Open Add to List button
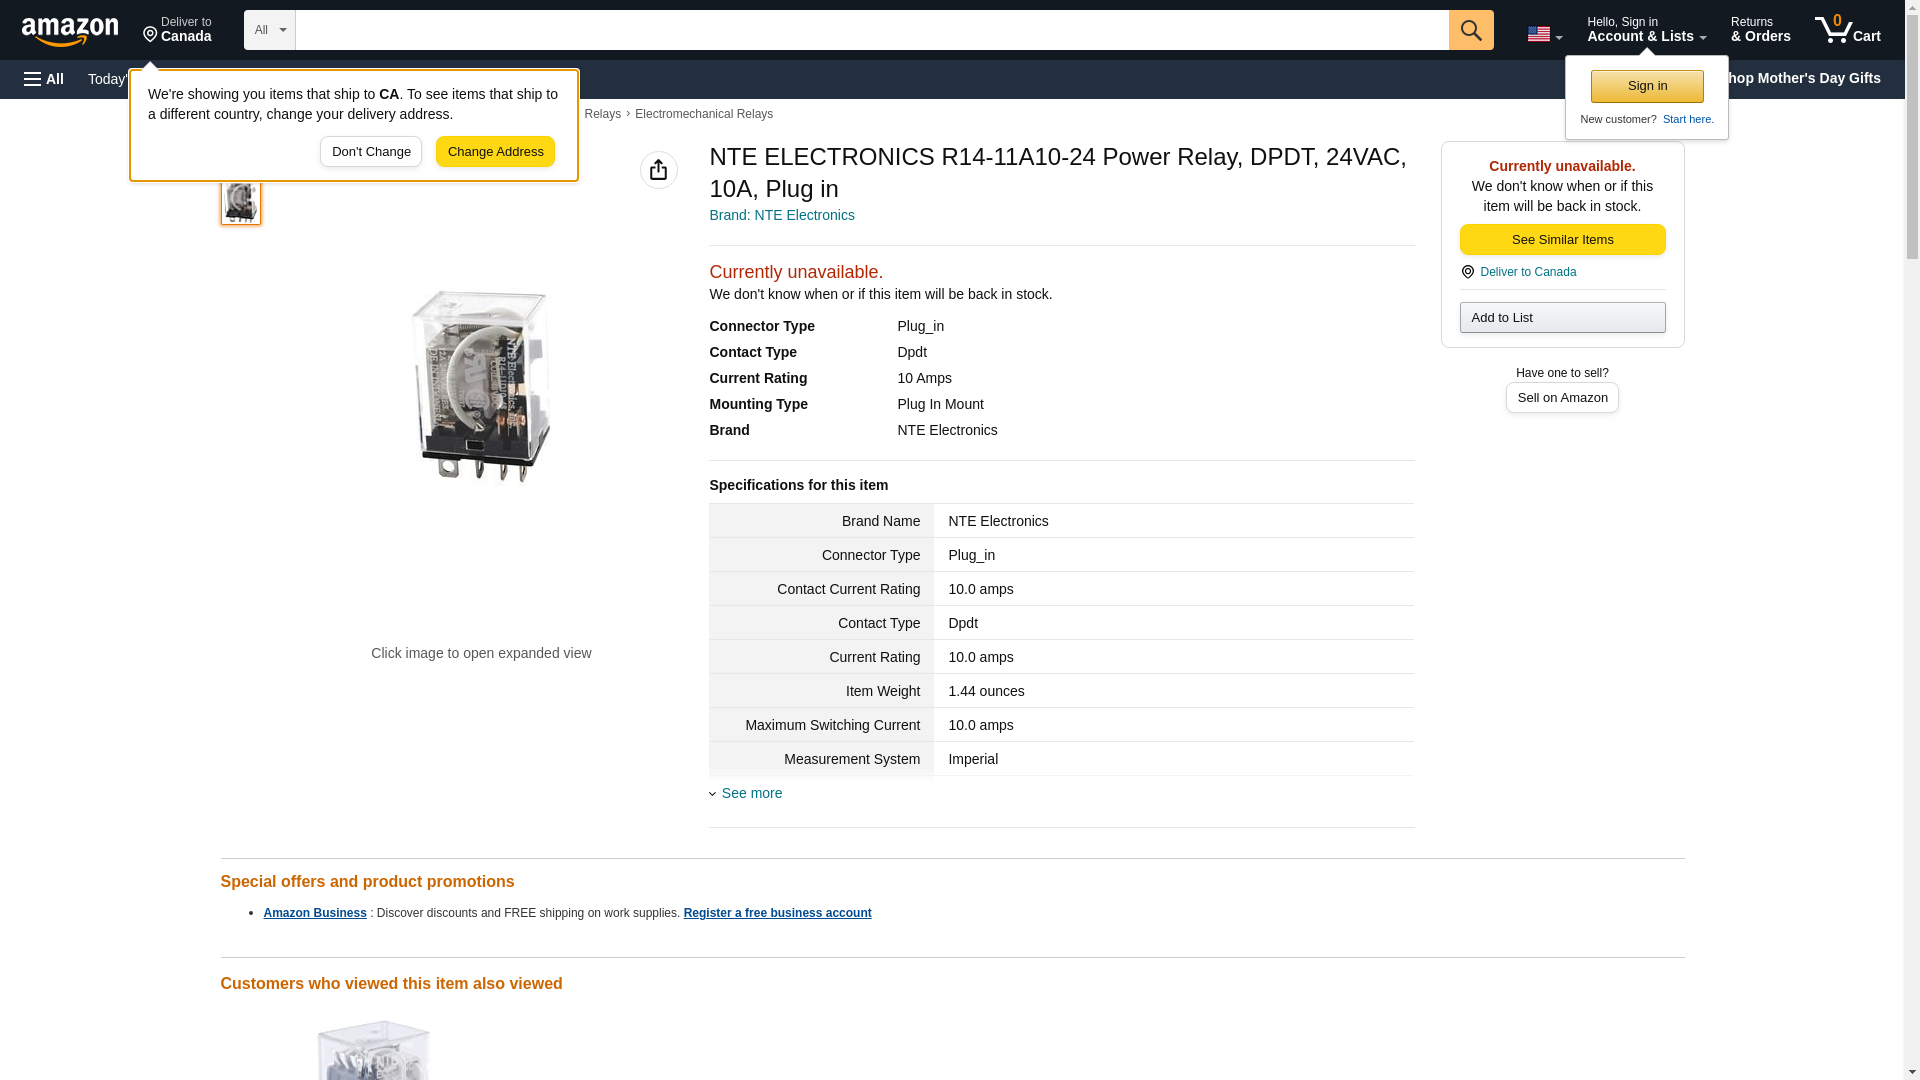1920x1080 pixels. click(x=1561, y=317)
